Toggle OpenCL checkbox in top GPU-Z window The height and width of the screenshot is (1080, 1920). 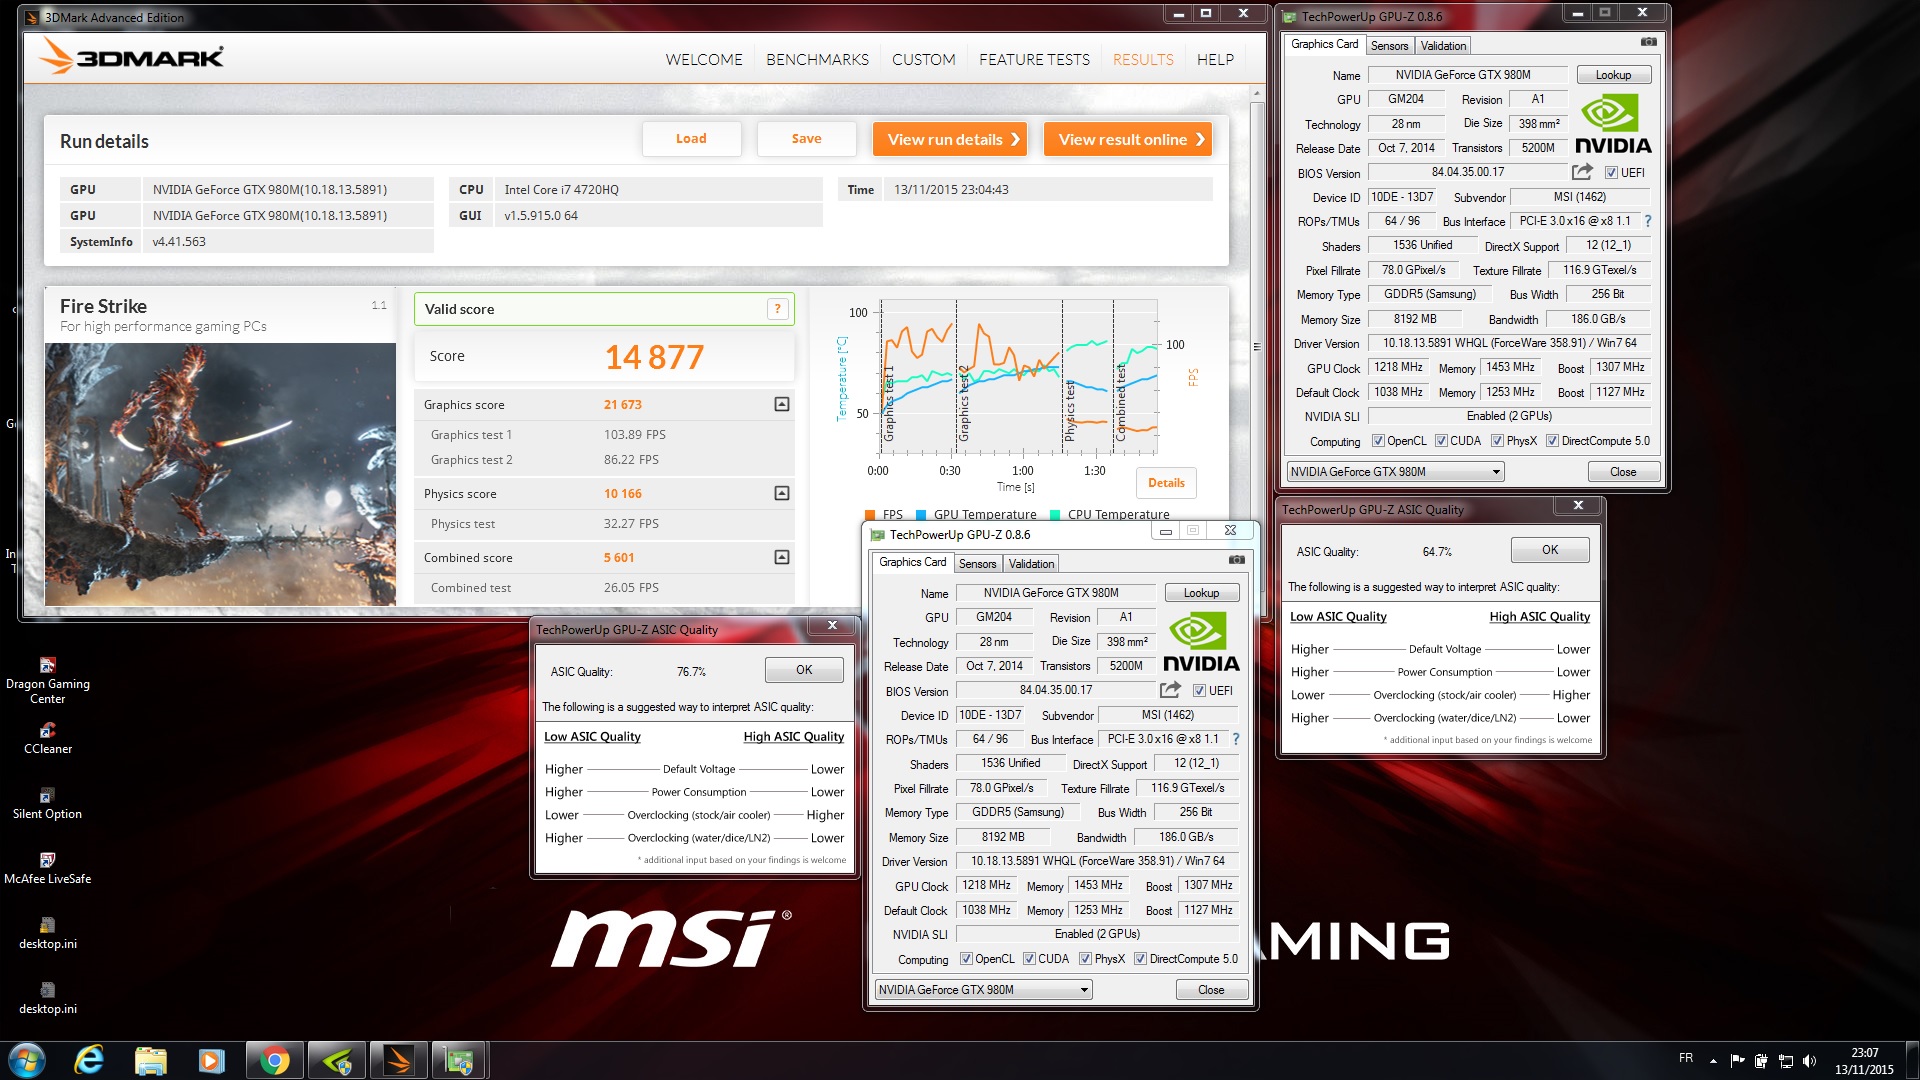pos(1378,441)
